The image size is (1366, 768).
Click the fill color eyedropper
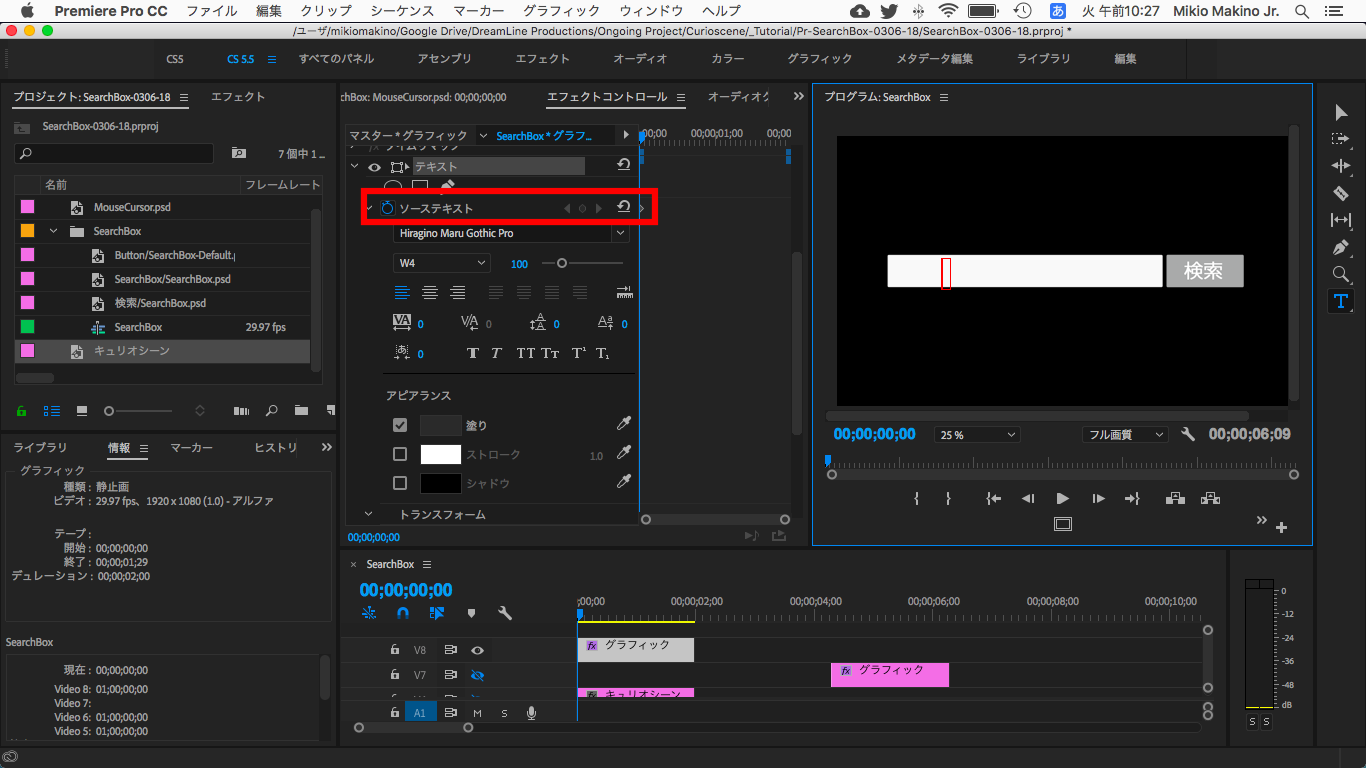tap(624, 425)
